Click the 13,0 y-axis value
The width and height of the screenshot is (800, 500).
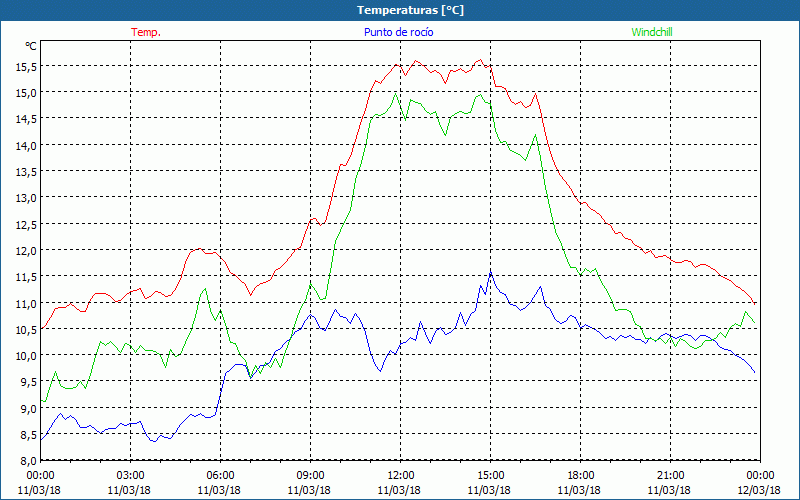(x=25, y=198)
